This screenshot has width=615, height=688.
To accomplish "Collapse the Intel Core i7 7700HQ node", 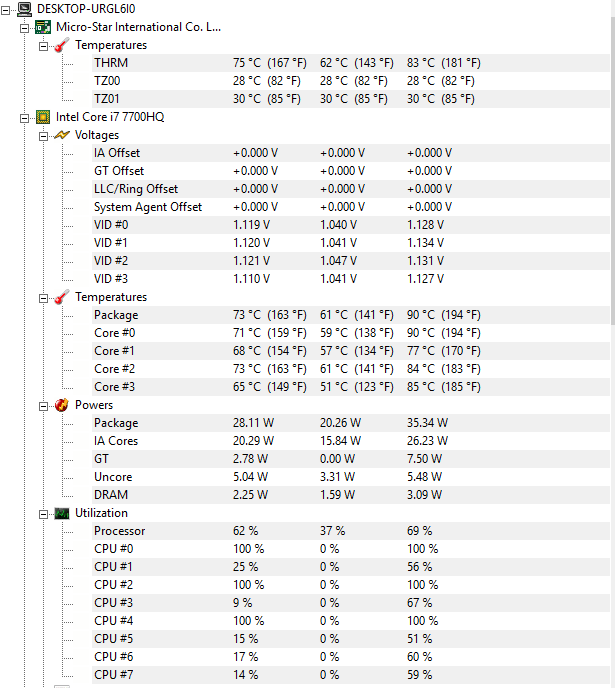I will pos(26,117).
